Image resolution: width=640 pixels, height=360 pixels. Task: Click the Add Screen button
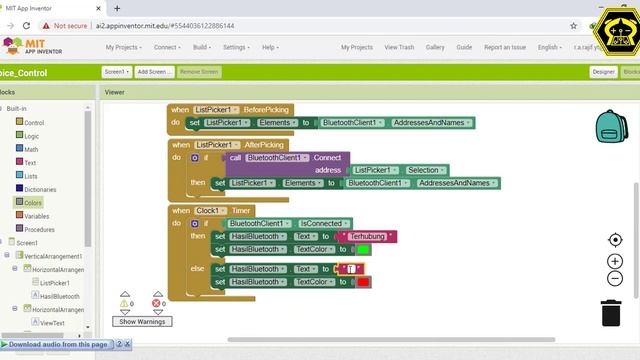click(154, 72)
